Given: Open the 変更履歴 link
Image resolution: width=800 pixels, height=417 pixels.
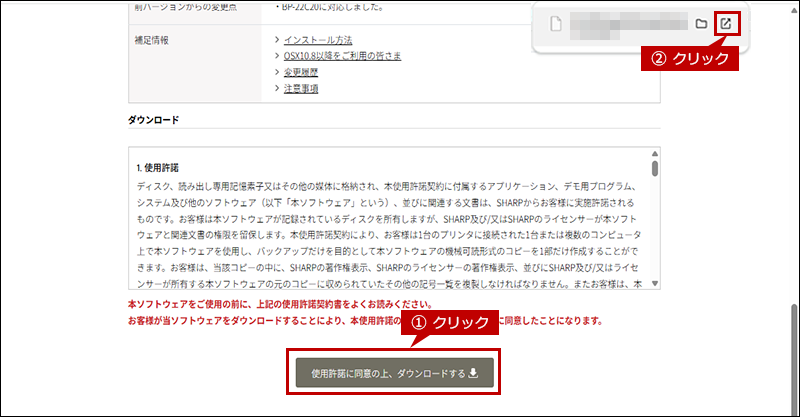Looking at the screenshot, I should (300, 72).
